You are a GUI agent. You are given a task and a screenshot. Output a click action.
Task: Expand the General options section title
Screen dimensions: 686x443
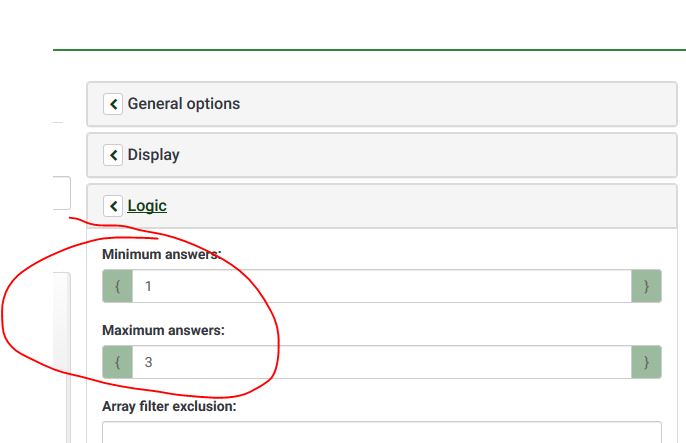183,104
